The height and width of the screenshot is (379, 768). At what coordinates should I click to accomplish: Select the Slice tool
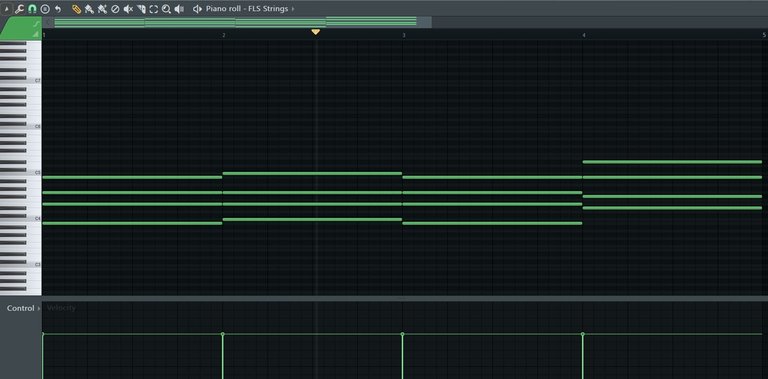(141, 9)
